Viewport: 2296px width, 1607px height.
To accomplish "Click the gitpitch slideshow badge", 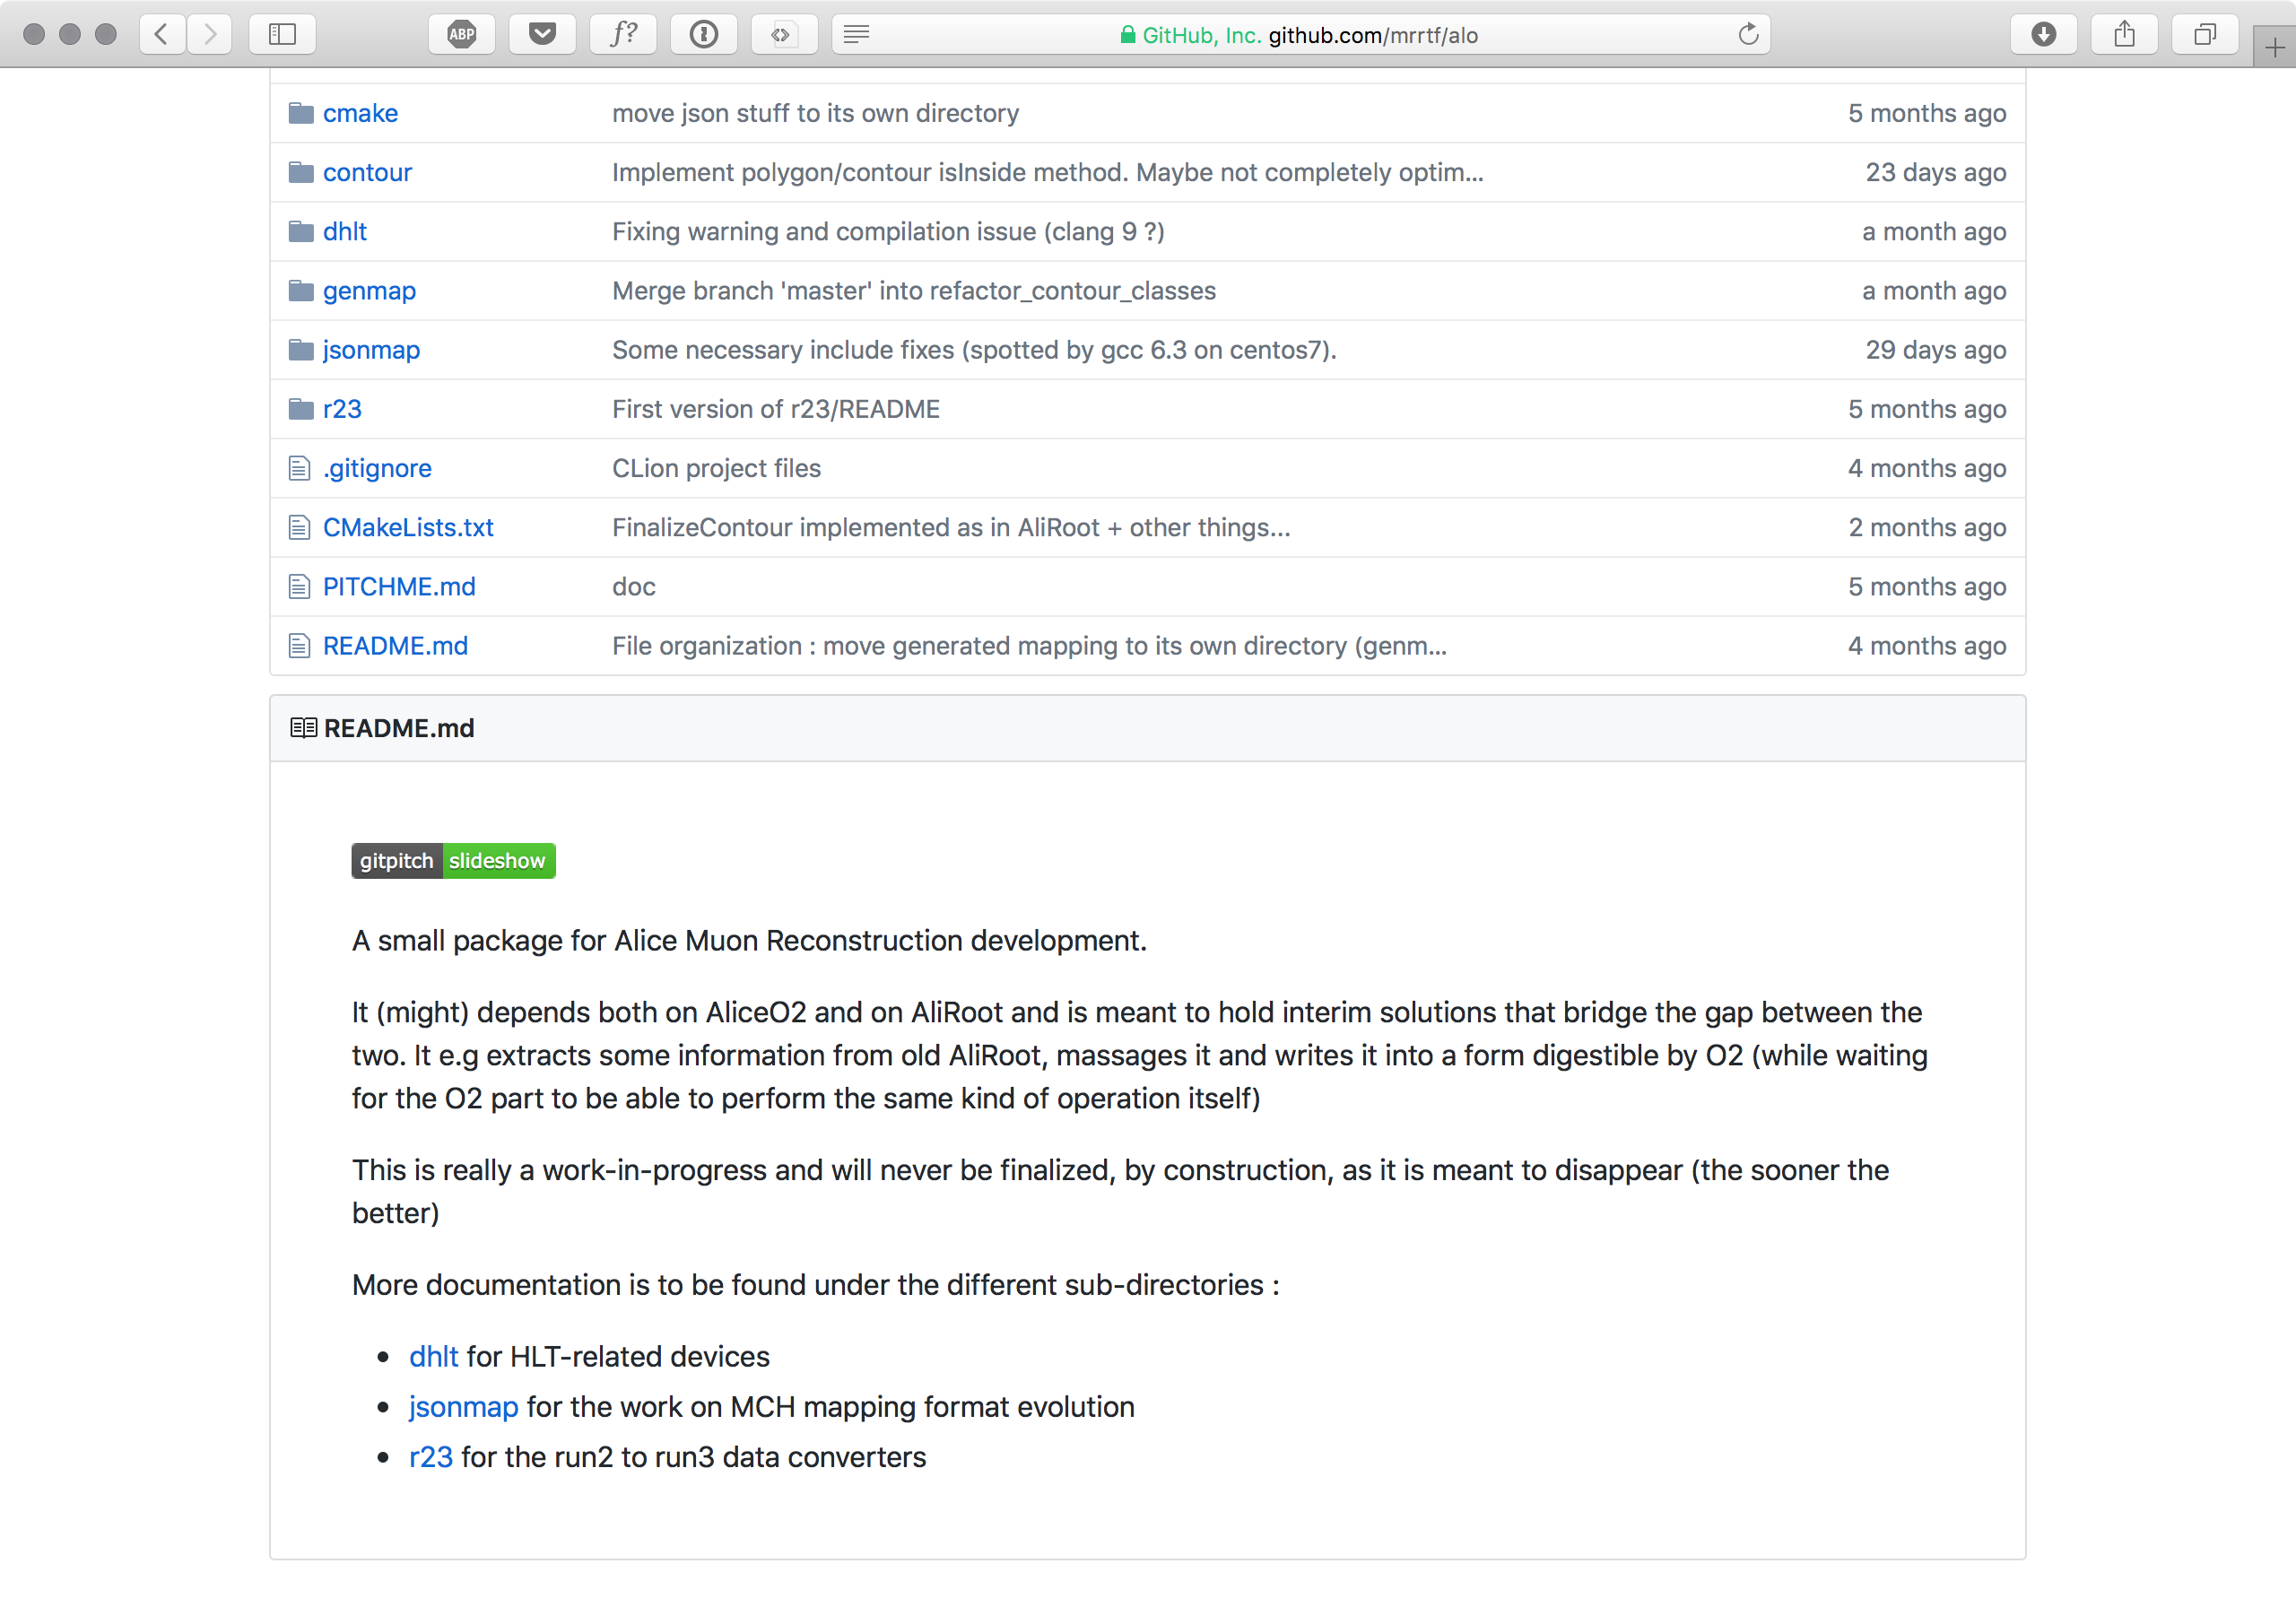I will pos(453,860).
